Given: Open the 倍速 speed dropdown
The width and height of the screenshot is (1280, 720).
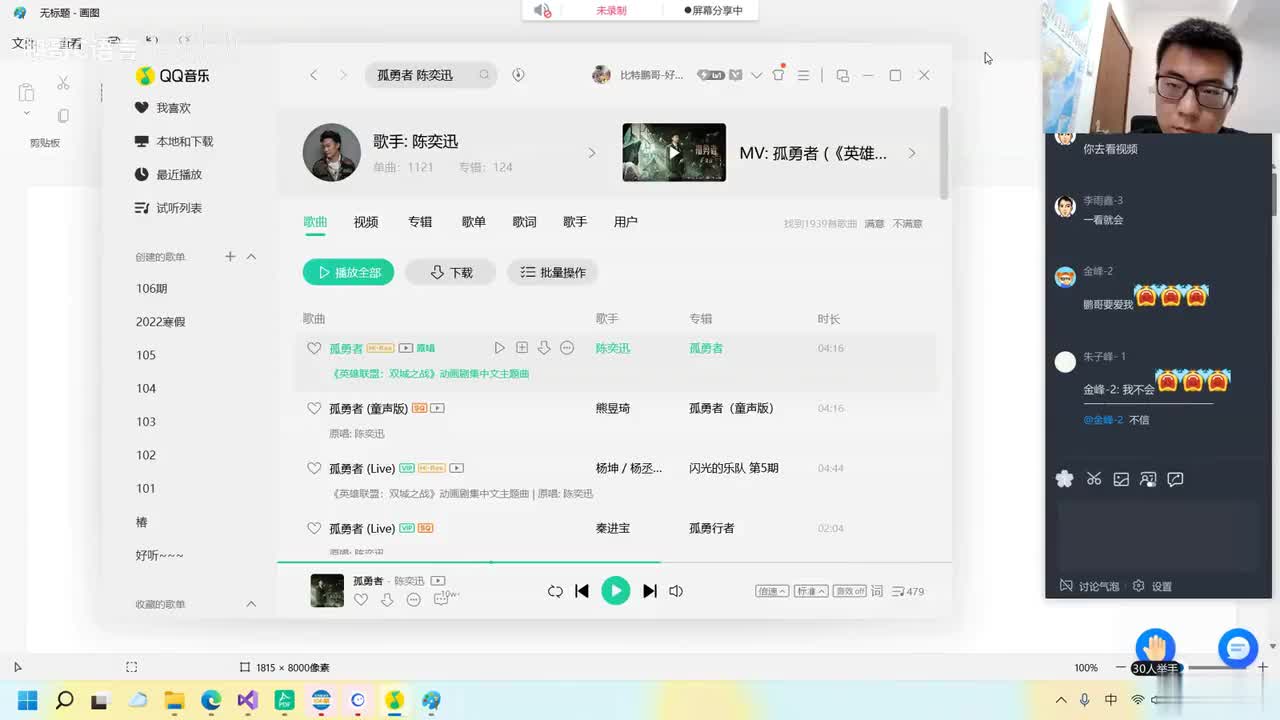Looking at the screenshot, I should [x=772, y=591].
